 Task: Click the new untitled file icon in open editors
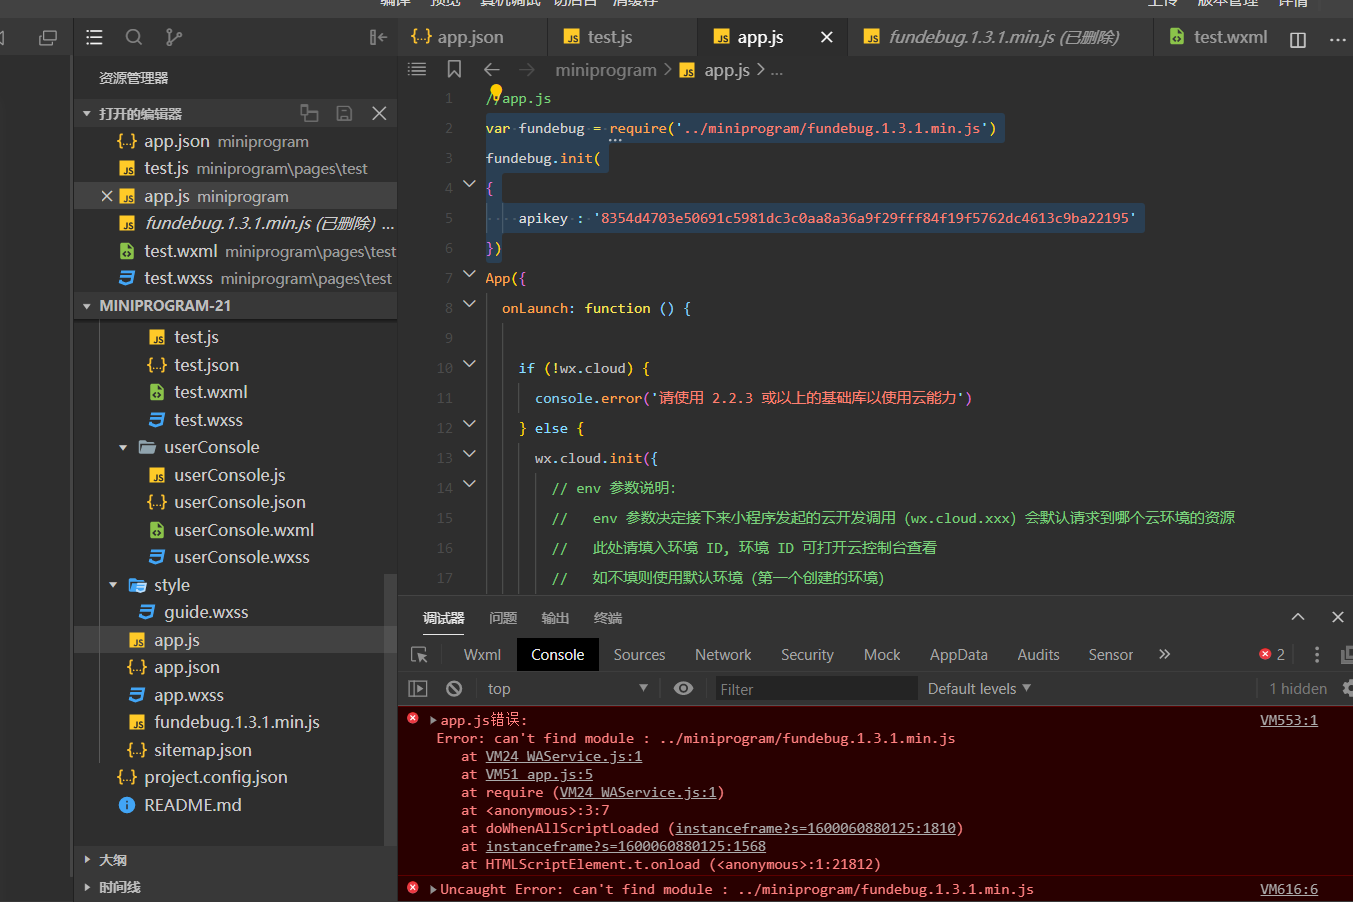coord(309,113)
